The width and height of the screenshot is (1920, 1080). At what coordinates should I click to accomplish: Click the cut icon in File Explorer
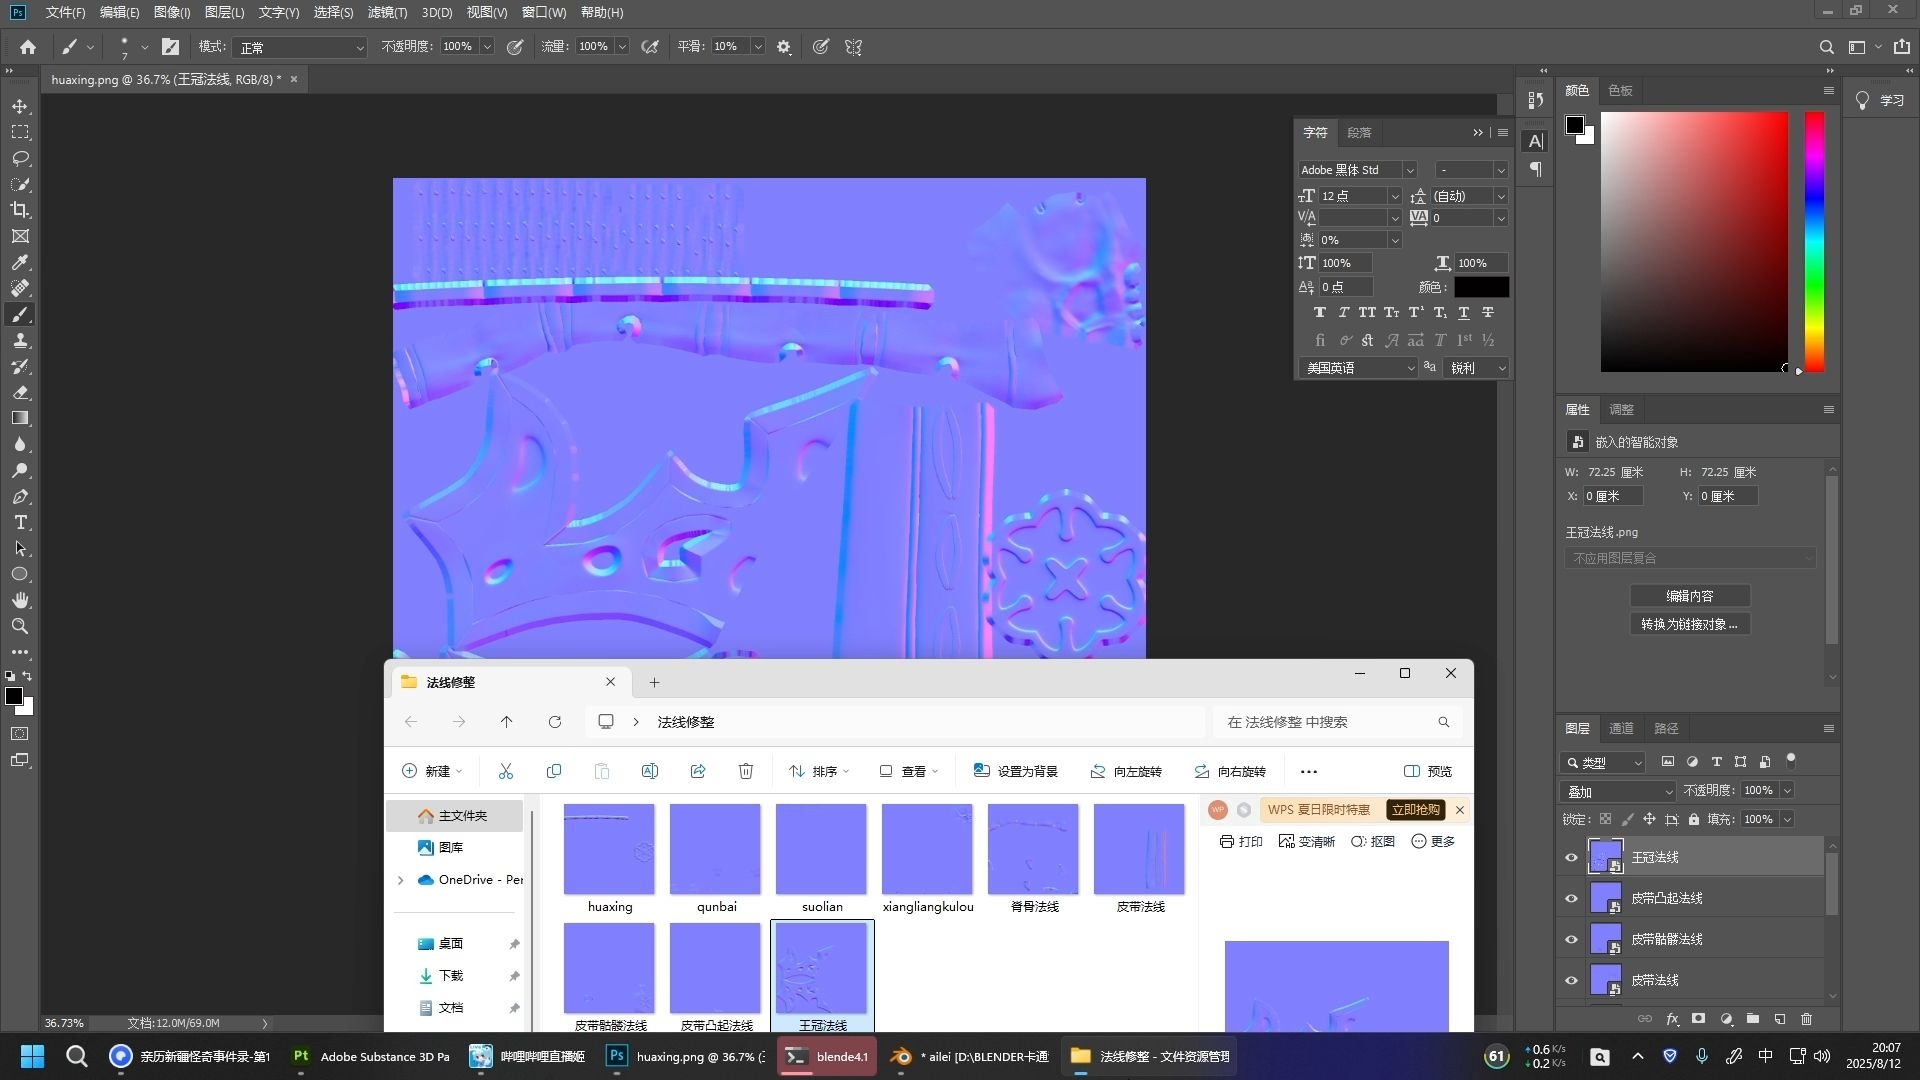(x=505, y=771)
